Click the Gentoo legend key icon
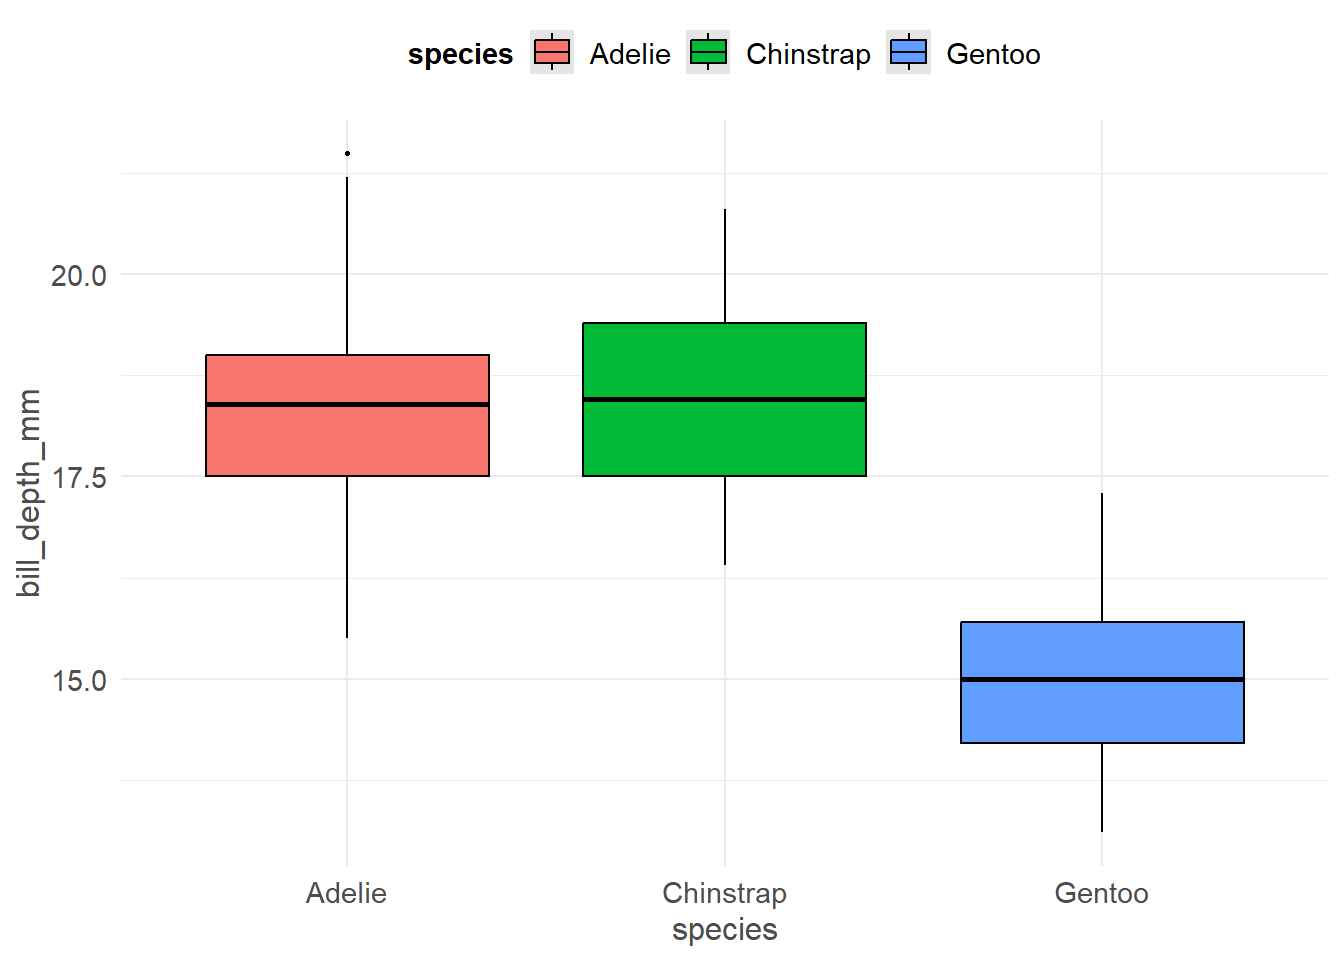The image size is (1344, 960). (x=908, y=52)
